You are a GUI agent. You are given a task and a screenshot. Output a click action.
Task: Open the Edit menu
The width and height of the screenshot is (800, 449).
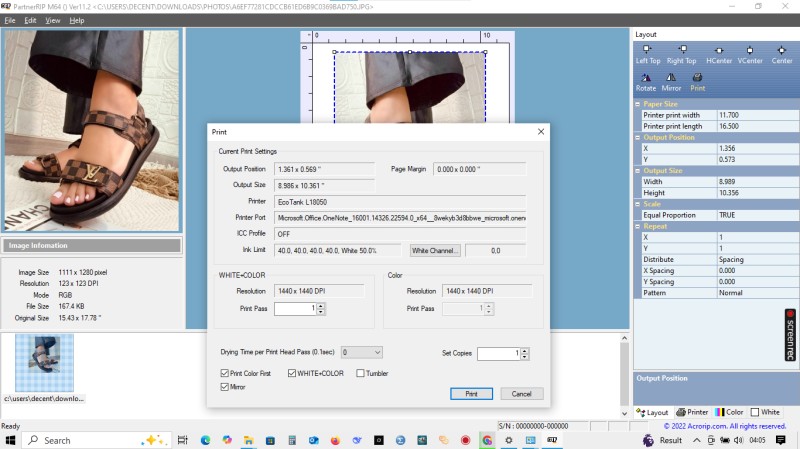click(x=30, y=20)
